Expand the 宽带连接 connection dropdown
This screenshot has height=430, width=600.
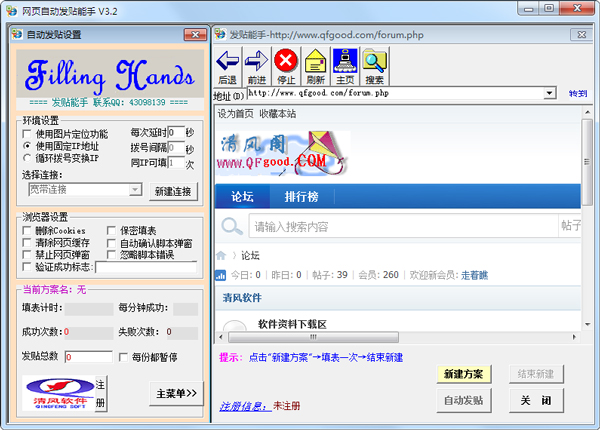[x=133, y=189]
